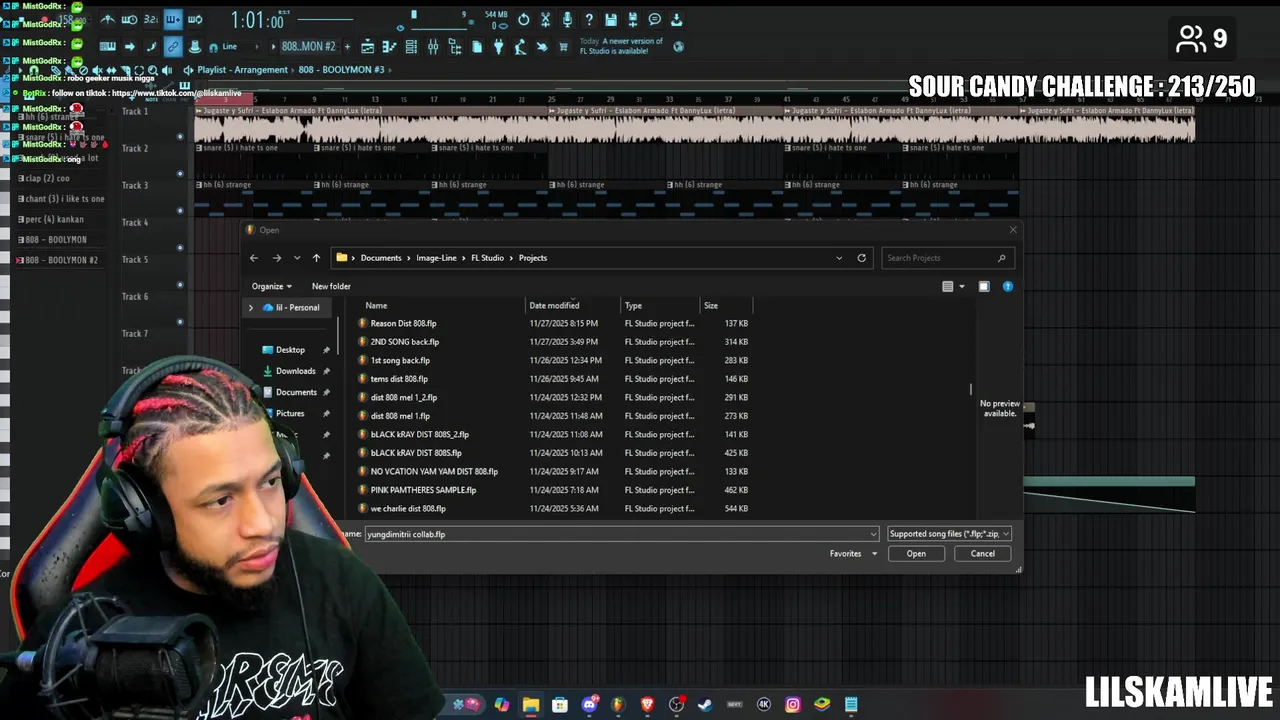Click the Search Projects field
This screenshot has width=1280, height=720.
[947, 258]
